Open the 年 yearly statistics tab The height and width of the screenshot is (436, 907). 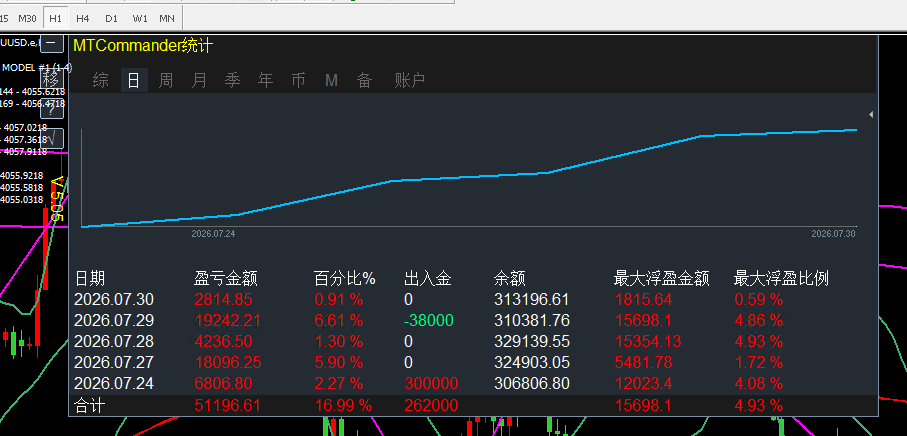point(266,80)
